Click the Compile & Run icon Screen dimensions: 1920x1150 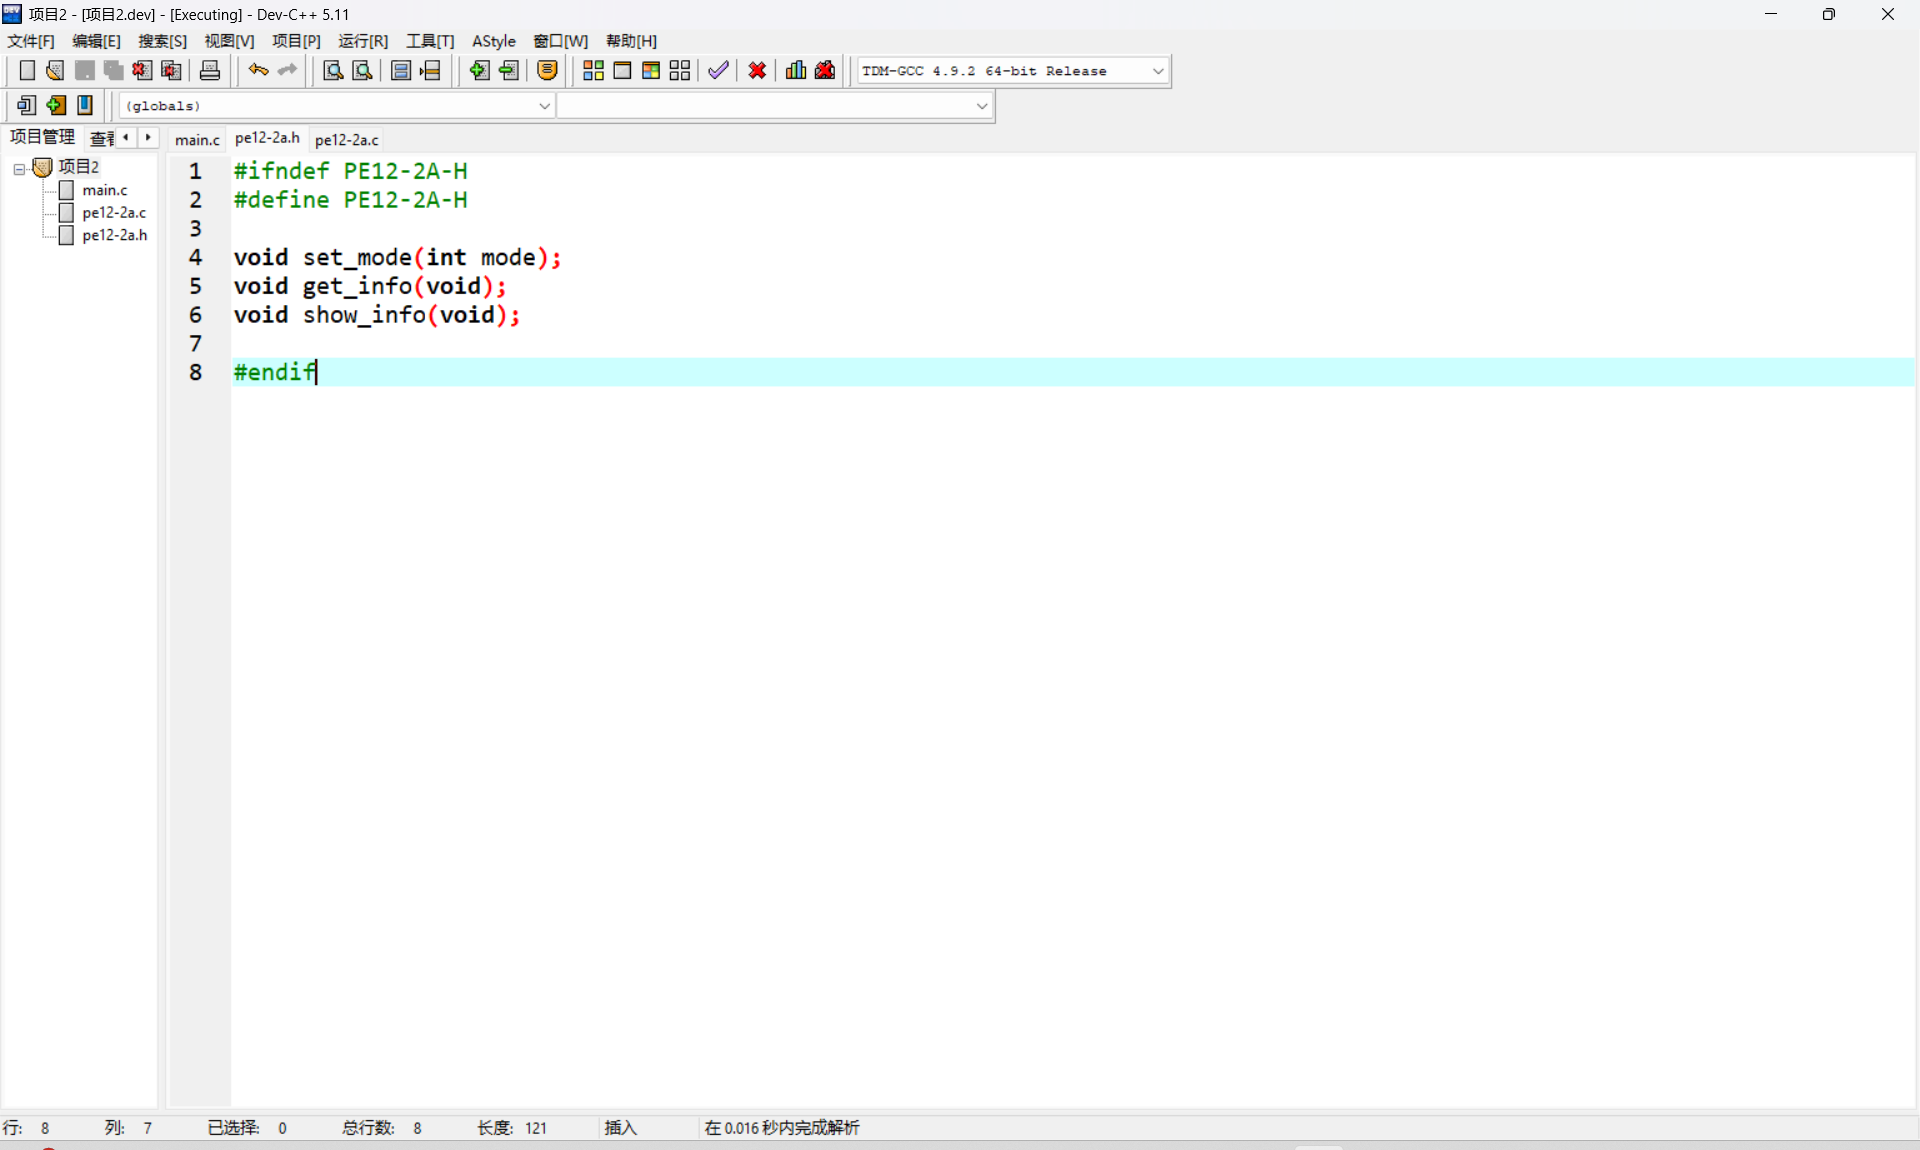coord(651,70)
